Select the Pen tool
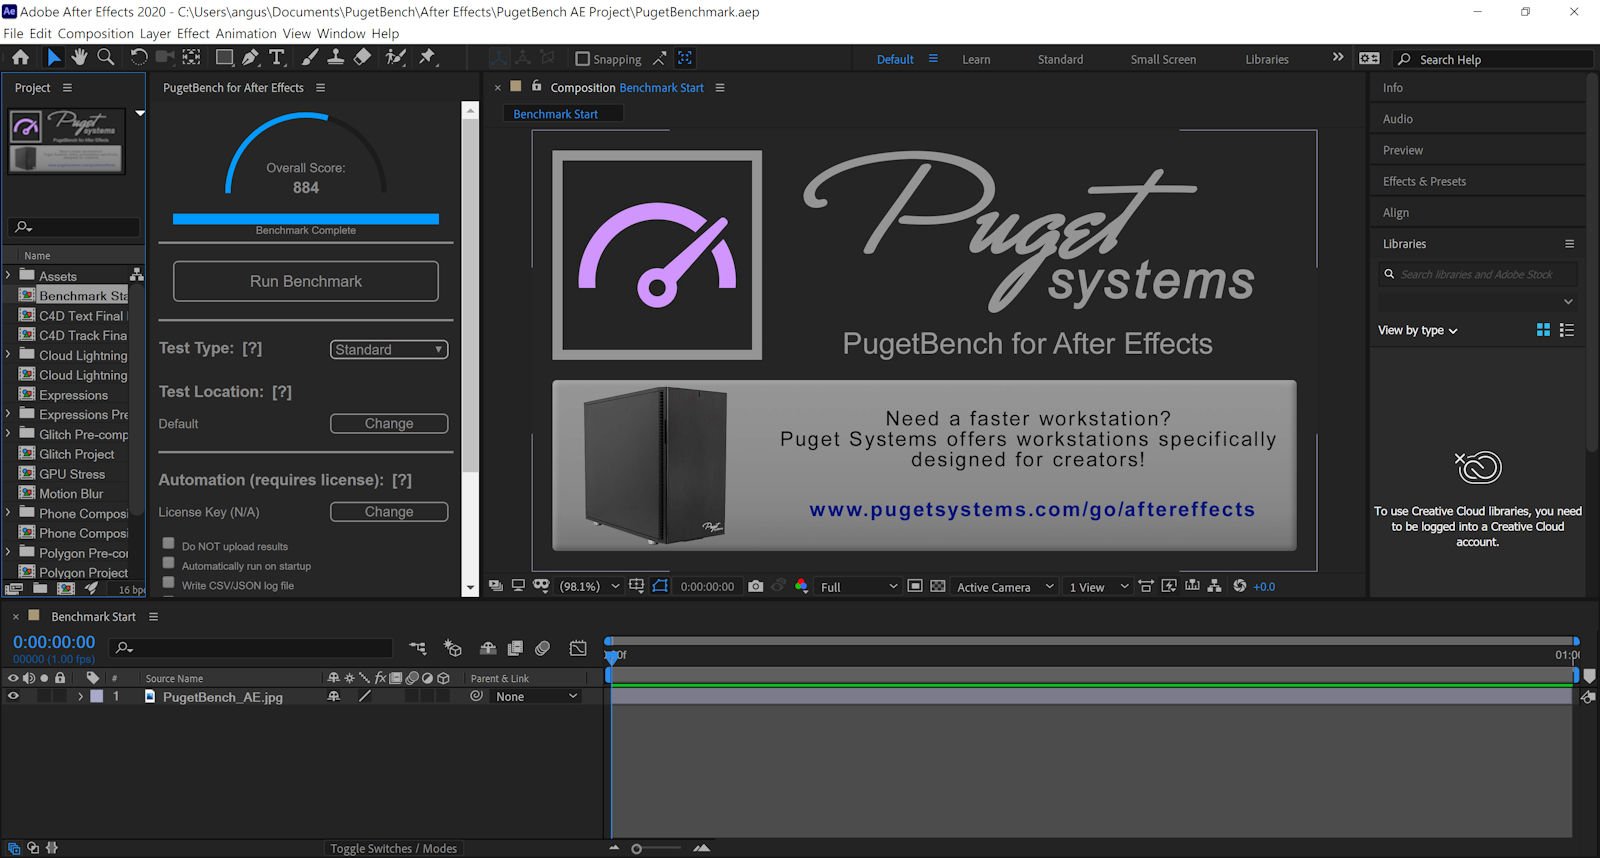This screenshot has width=1600, height=858. point(250,58)
